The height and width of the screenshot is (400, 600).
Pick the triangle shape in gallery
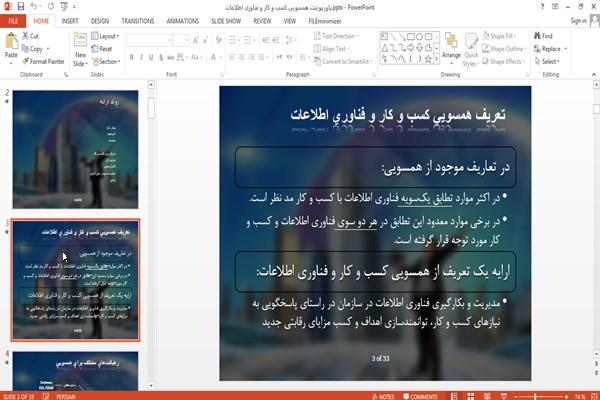point(384,48)
